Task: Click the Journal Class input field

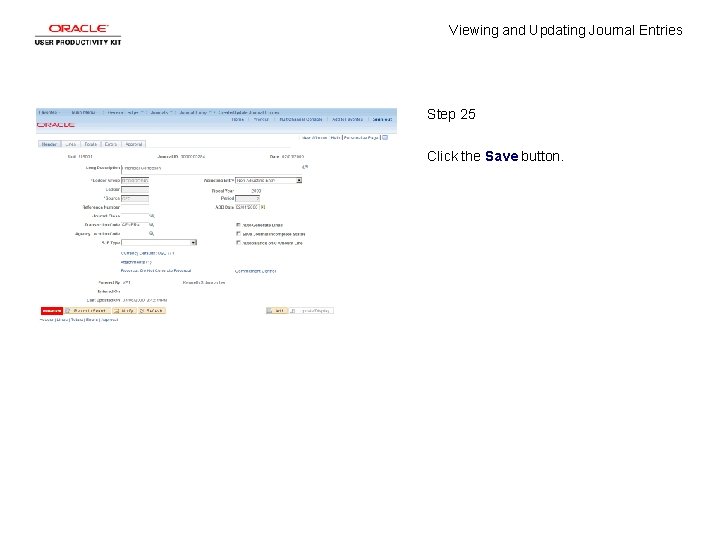Action: pyautogui.click(x=135, y=216)
